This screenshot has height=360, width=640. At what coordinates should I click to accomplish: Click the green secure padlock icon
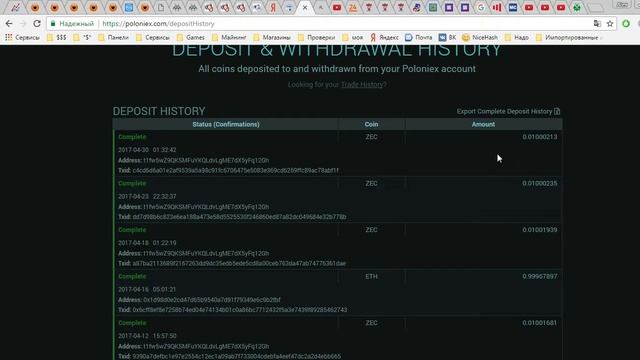pos(53,24)
